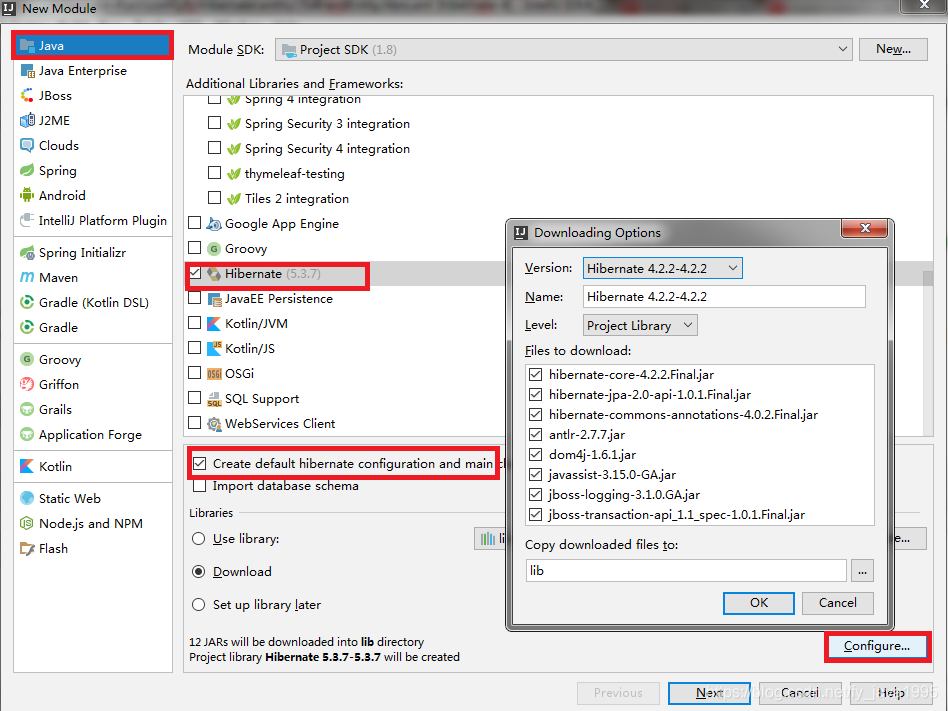This screenshot has height=711, width=948.
Task: Click the Google App Engine framework icon
Action: (x=214, y=224)
